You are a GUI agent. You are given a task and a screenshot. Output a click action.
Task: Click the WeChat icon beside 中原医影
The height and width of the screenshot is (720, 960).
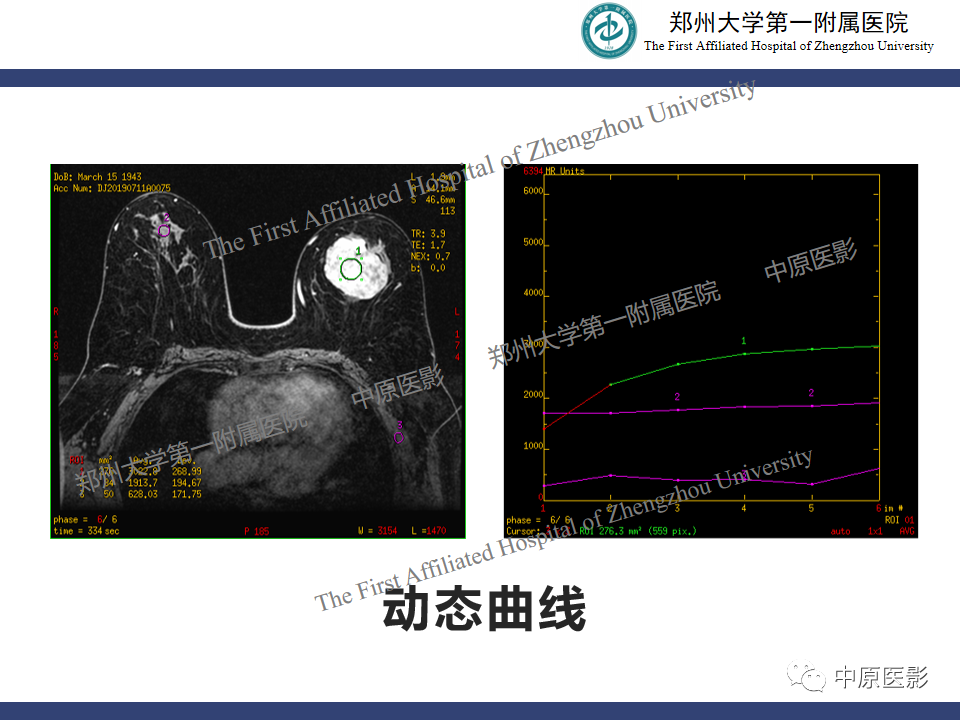806,677
